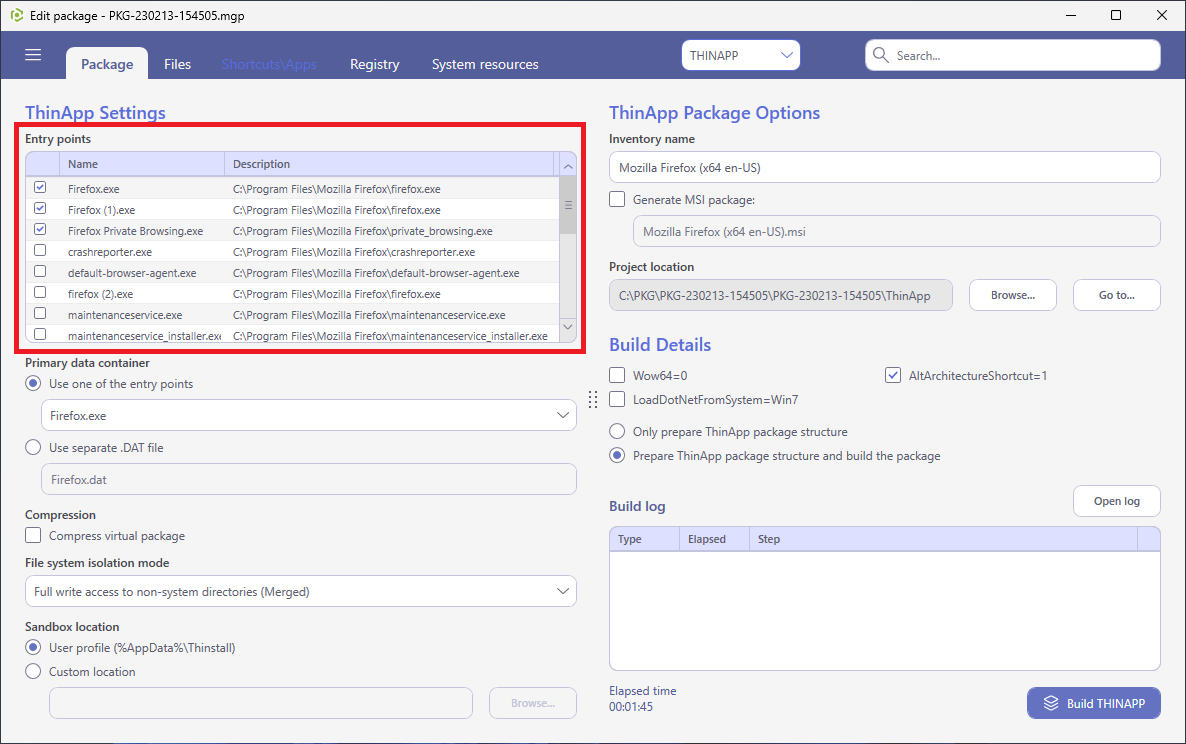The width and height of the screenshot is (1186, 744).
Task: Click entry points scroll down arrow
Action: click(x=568, y=327)
